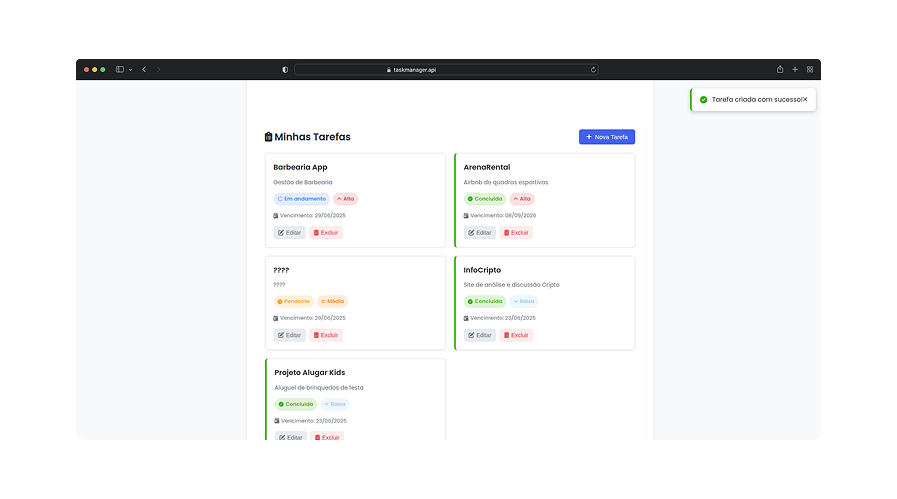The image size is (897, 499).
Task: Click the Baixa badge on InfoCripto
Action: tap(524, 301)
